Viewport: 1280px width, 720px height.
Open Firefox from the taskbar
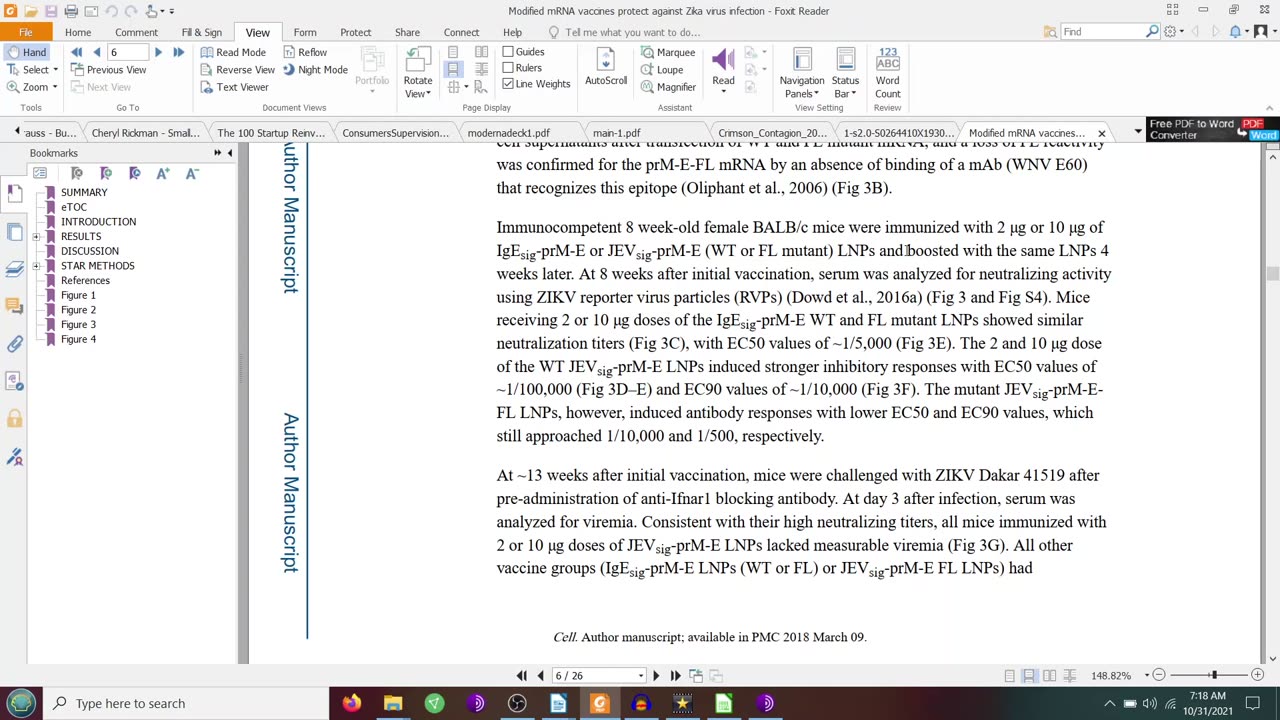[x=351, y=703]
